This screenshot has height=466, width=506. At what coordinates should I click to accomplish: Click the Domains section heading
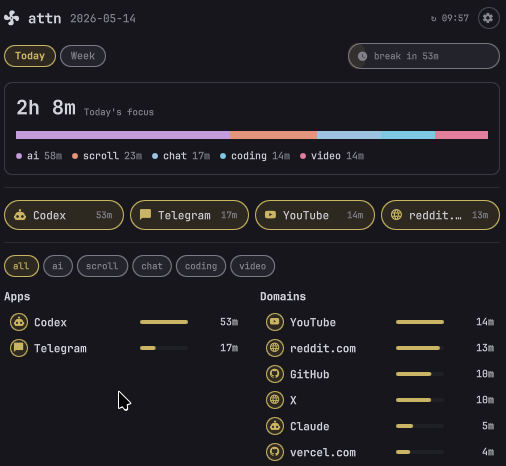coord(283,296)
